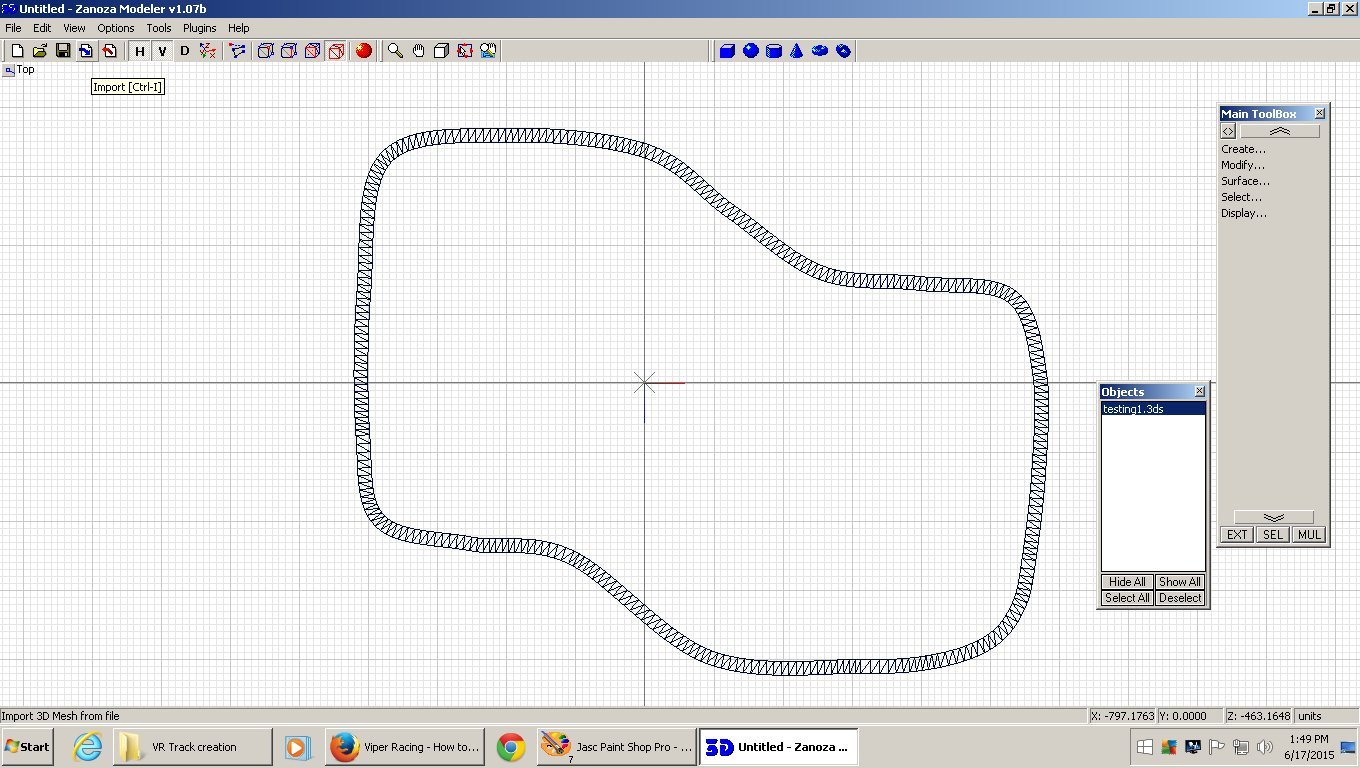The image size is (1360, 768).
Task: Open the red sphere materials icon
Action: pos(364,51)
